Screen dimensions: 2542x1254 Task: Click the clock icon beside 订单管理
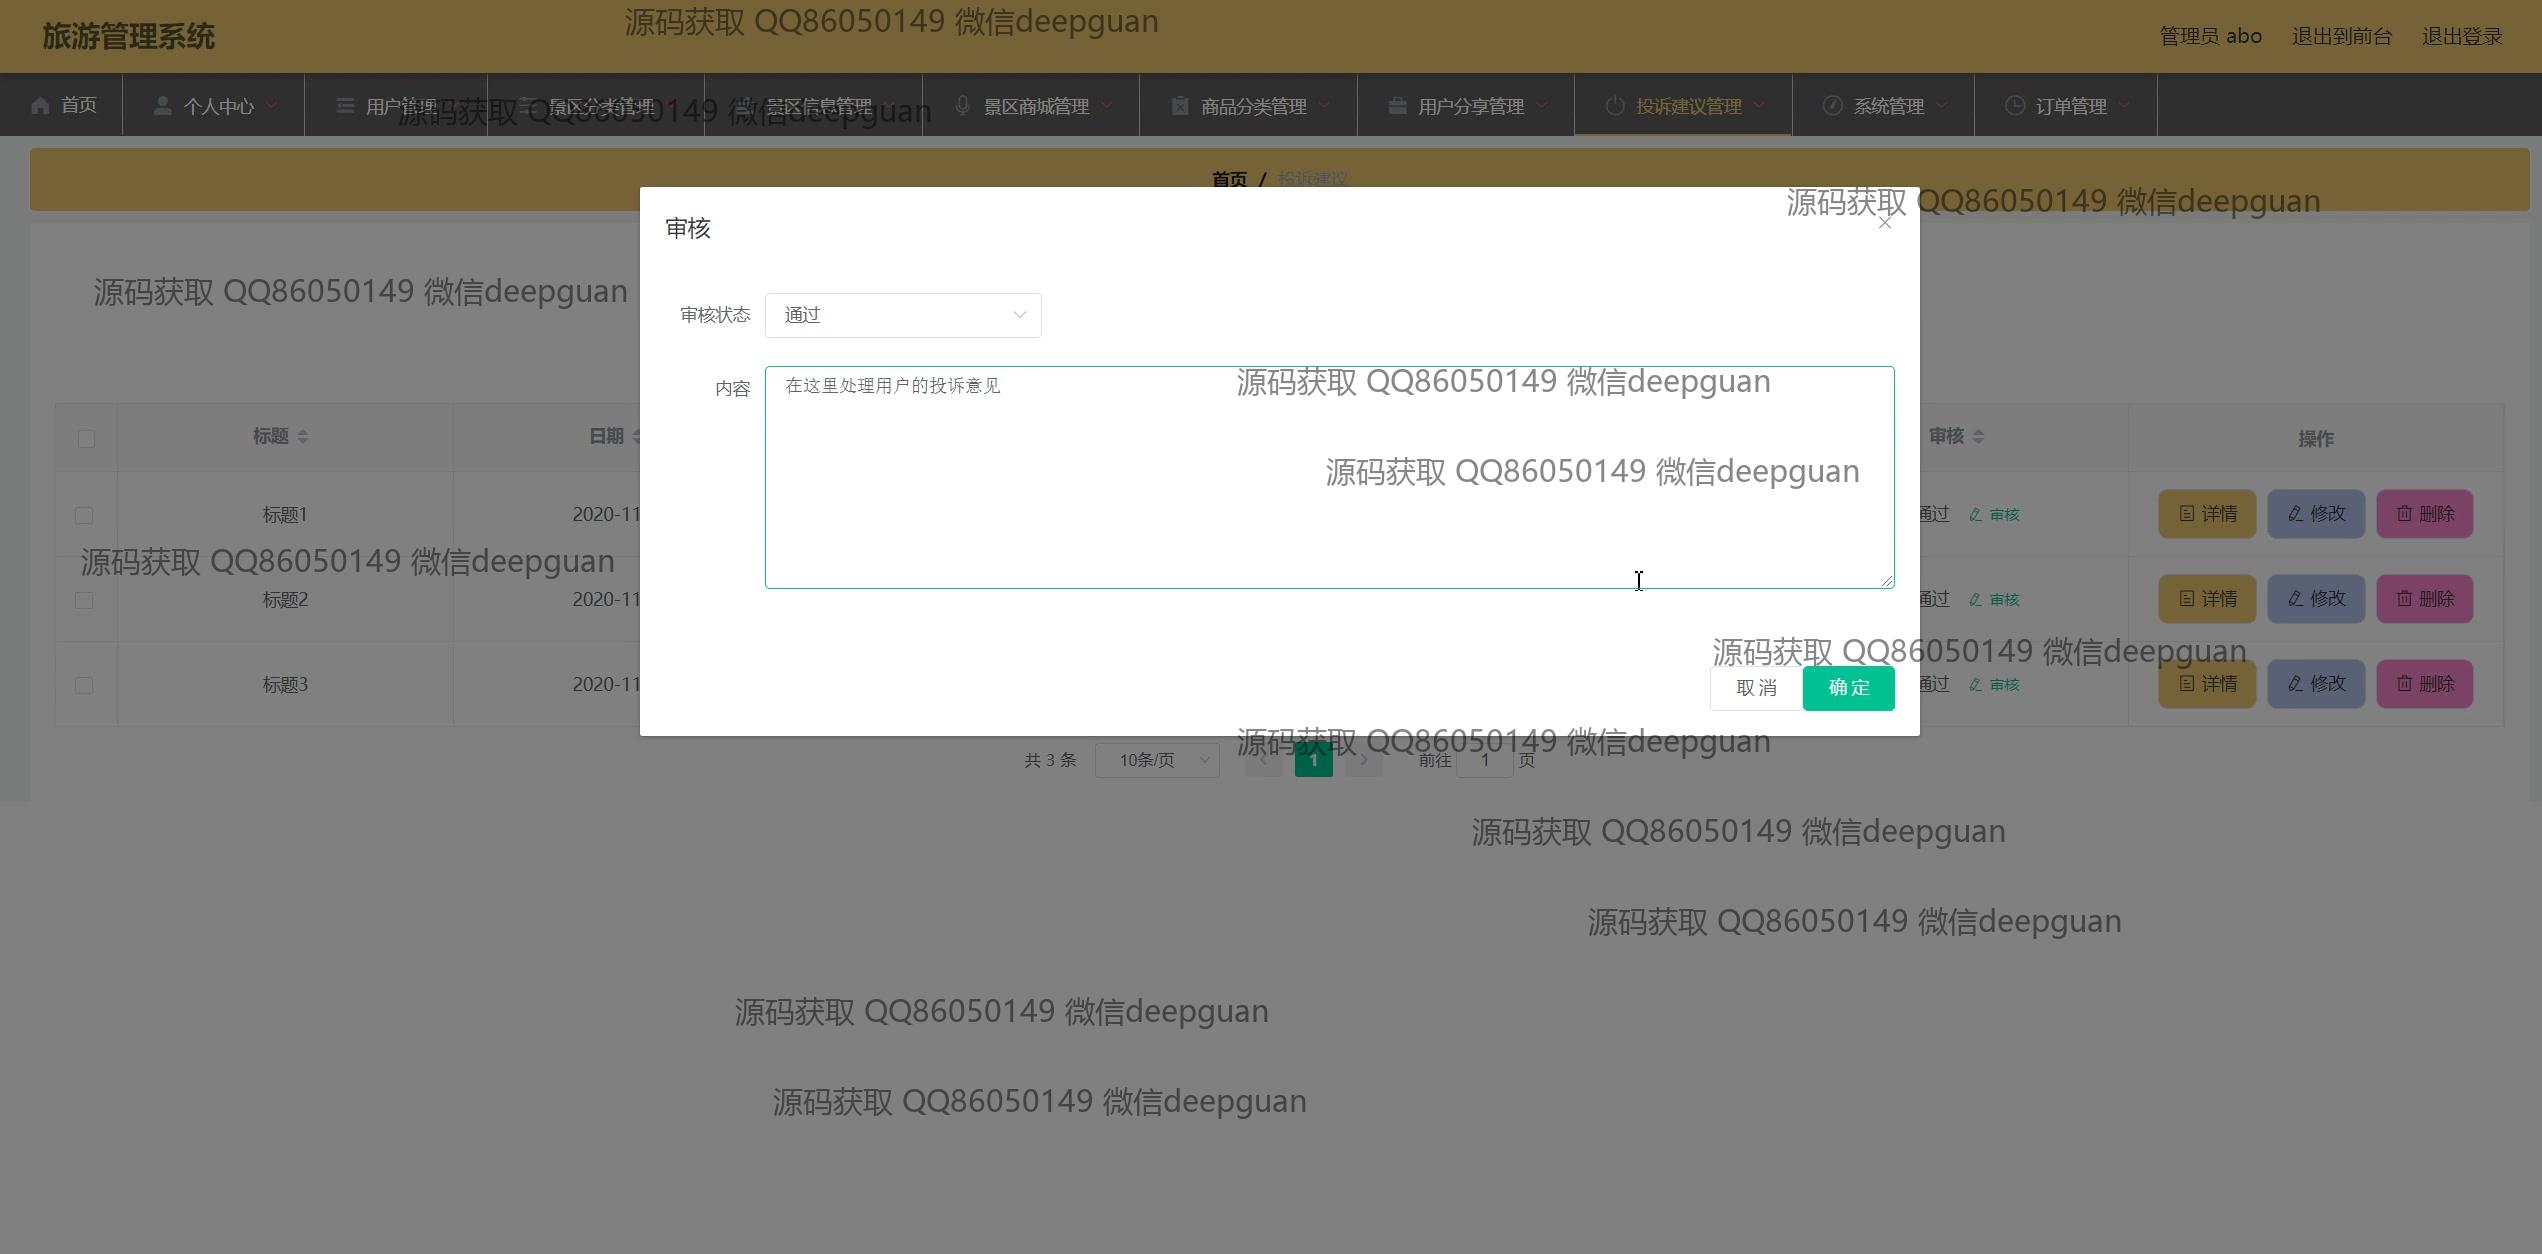(2014, 105)
